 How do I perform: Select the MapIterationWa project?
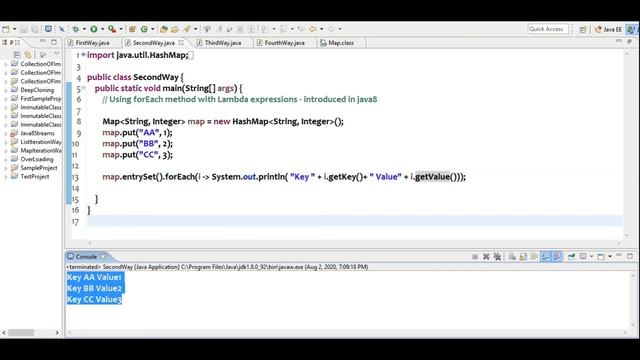(x=41, y=151)
